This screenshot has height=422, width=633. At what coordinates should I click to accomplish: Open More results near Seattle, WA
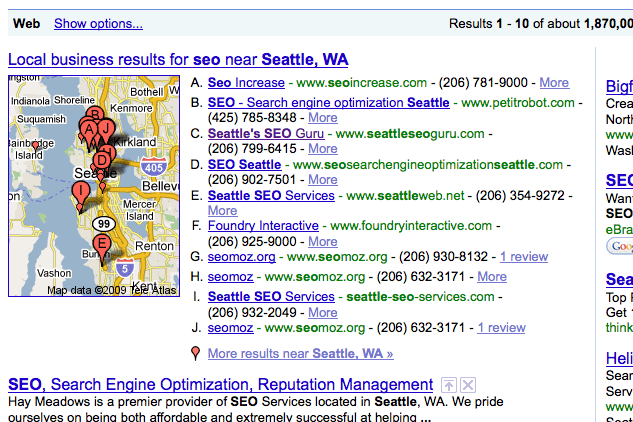tap(300, 354)
